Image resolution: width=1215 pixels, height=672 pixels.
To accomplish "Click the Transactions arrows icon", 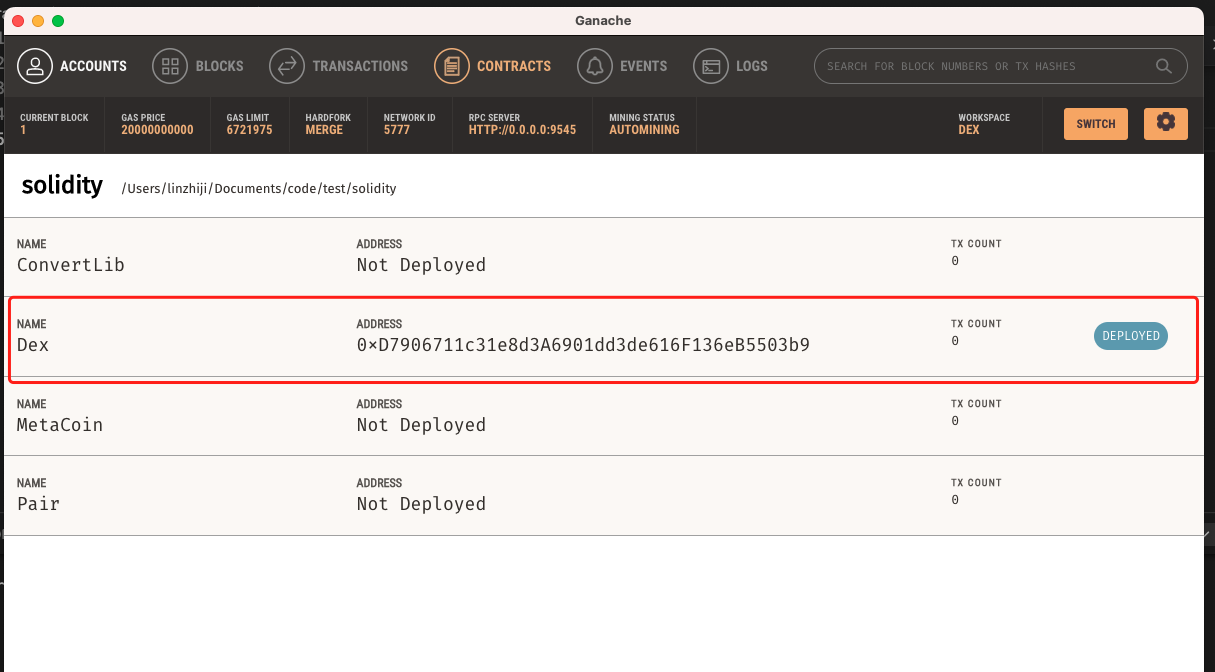I will [287, 66].
